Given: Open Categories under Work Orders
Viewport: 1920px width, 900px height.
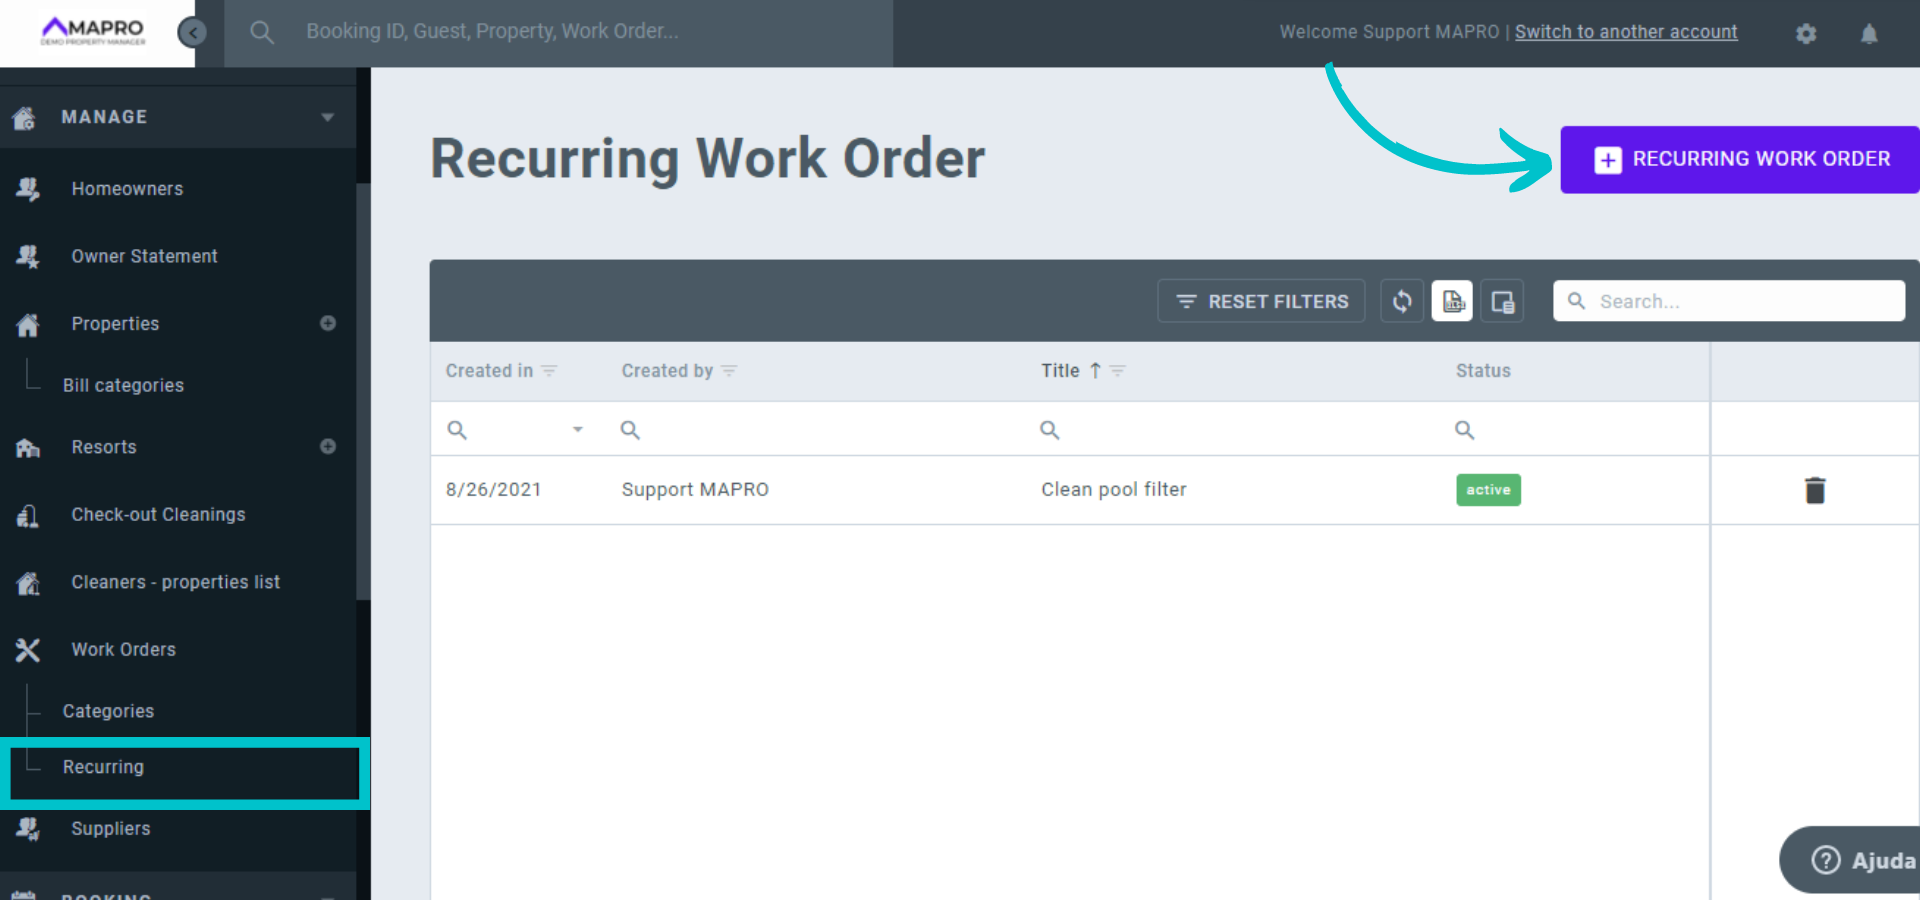Looking at the screenshot, I should (108, 710).
